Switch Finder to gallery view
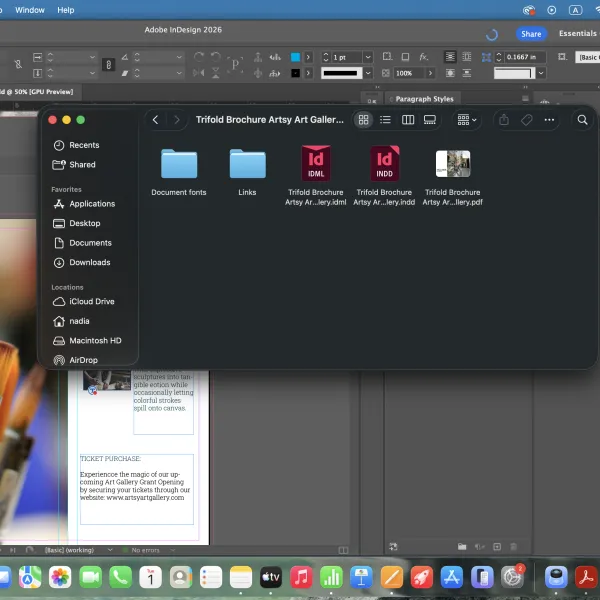Screen dimensions: 600x600 tap(430, 120)
